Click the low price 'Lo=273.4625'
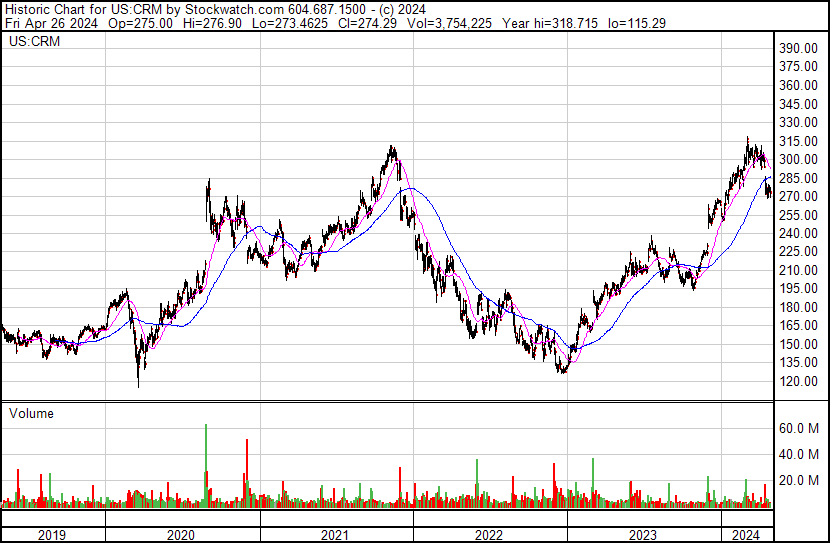Image resolution: width=830 pixels, height=543 pixels. coord(290,23)
